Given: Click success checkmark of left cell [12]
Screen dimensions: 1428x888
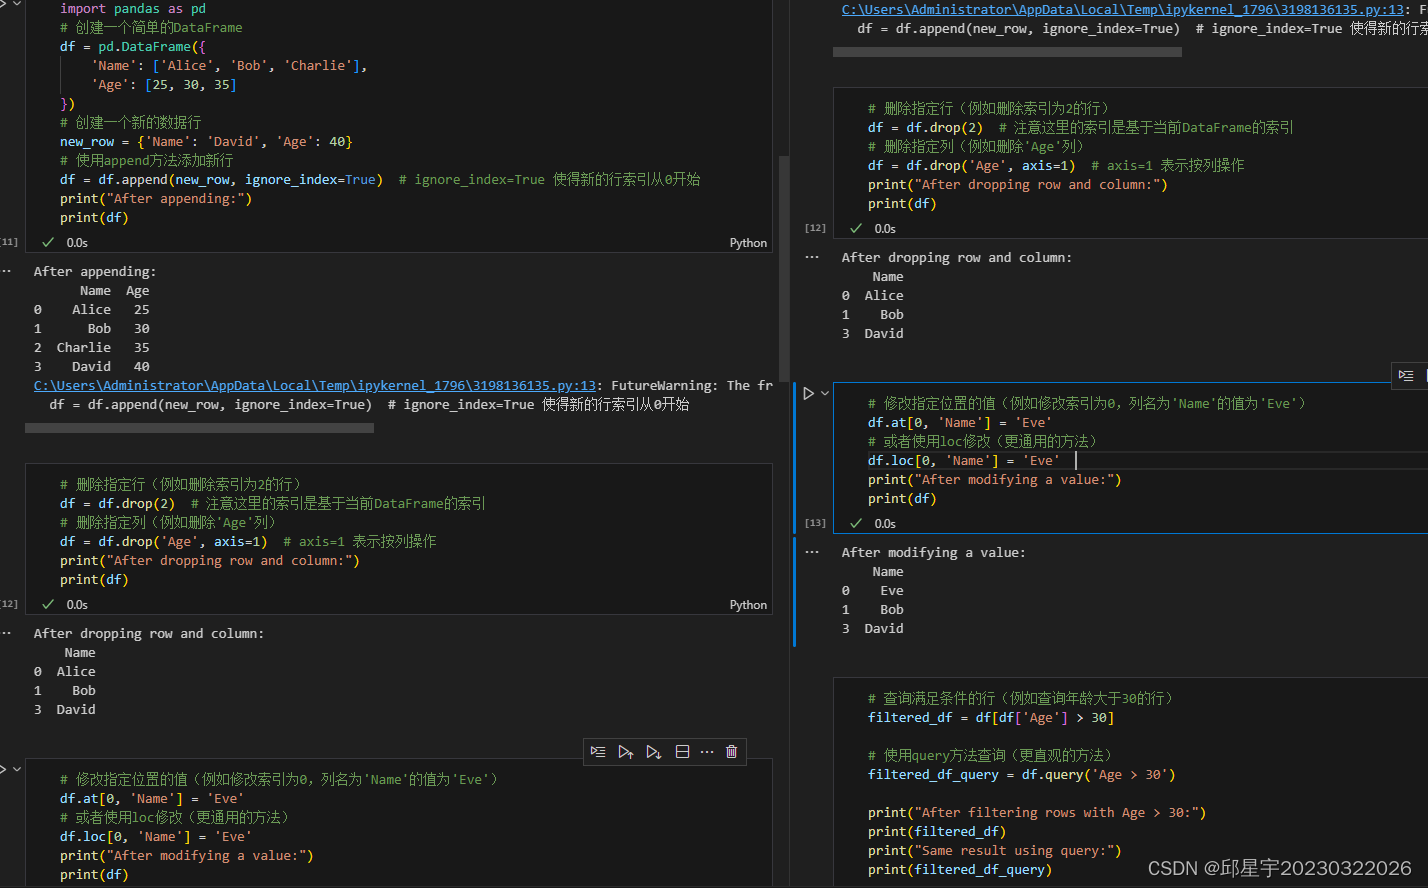Looking at the screenshot, I should (x=48, y=605).
